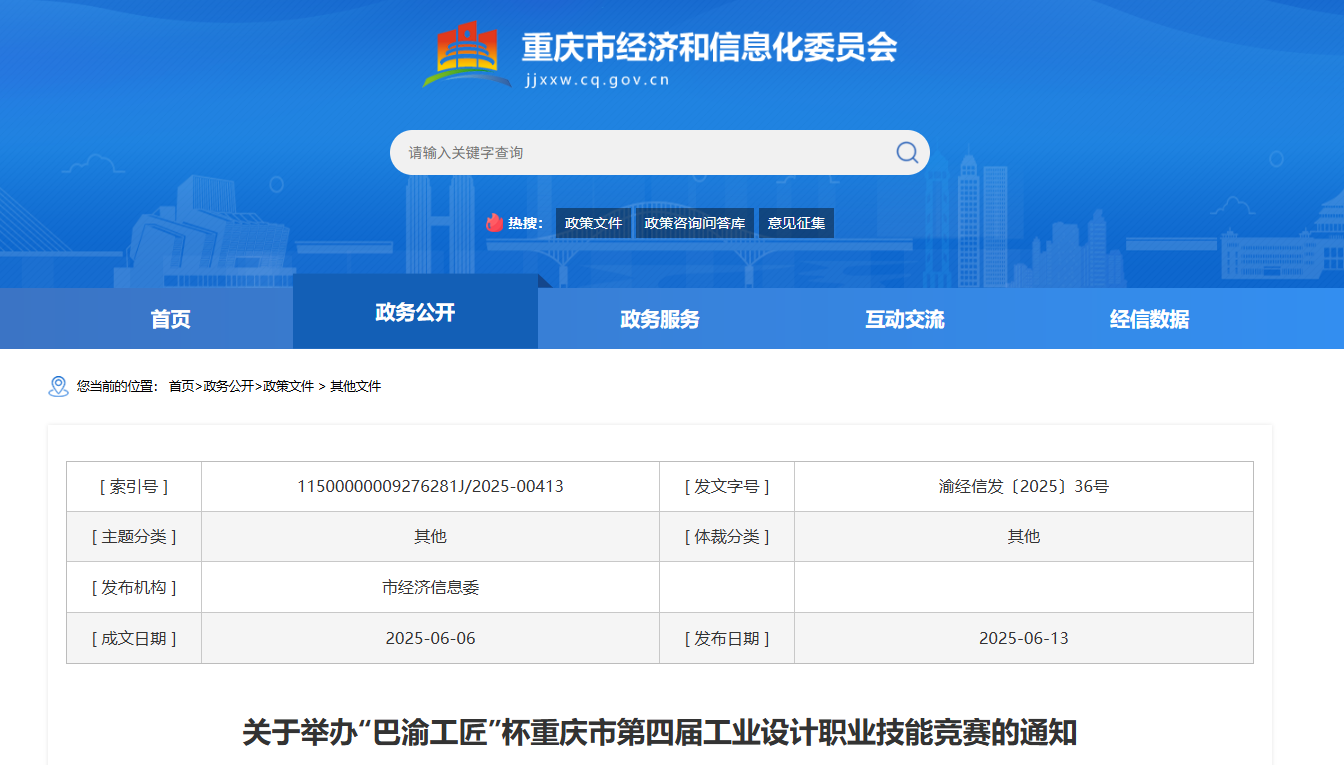Open the 政策咨询问答库 hot search tag
Viewport: 1344px width, 765px height.
pyautogui.click(x=694, y=223)
